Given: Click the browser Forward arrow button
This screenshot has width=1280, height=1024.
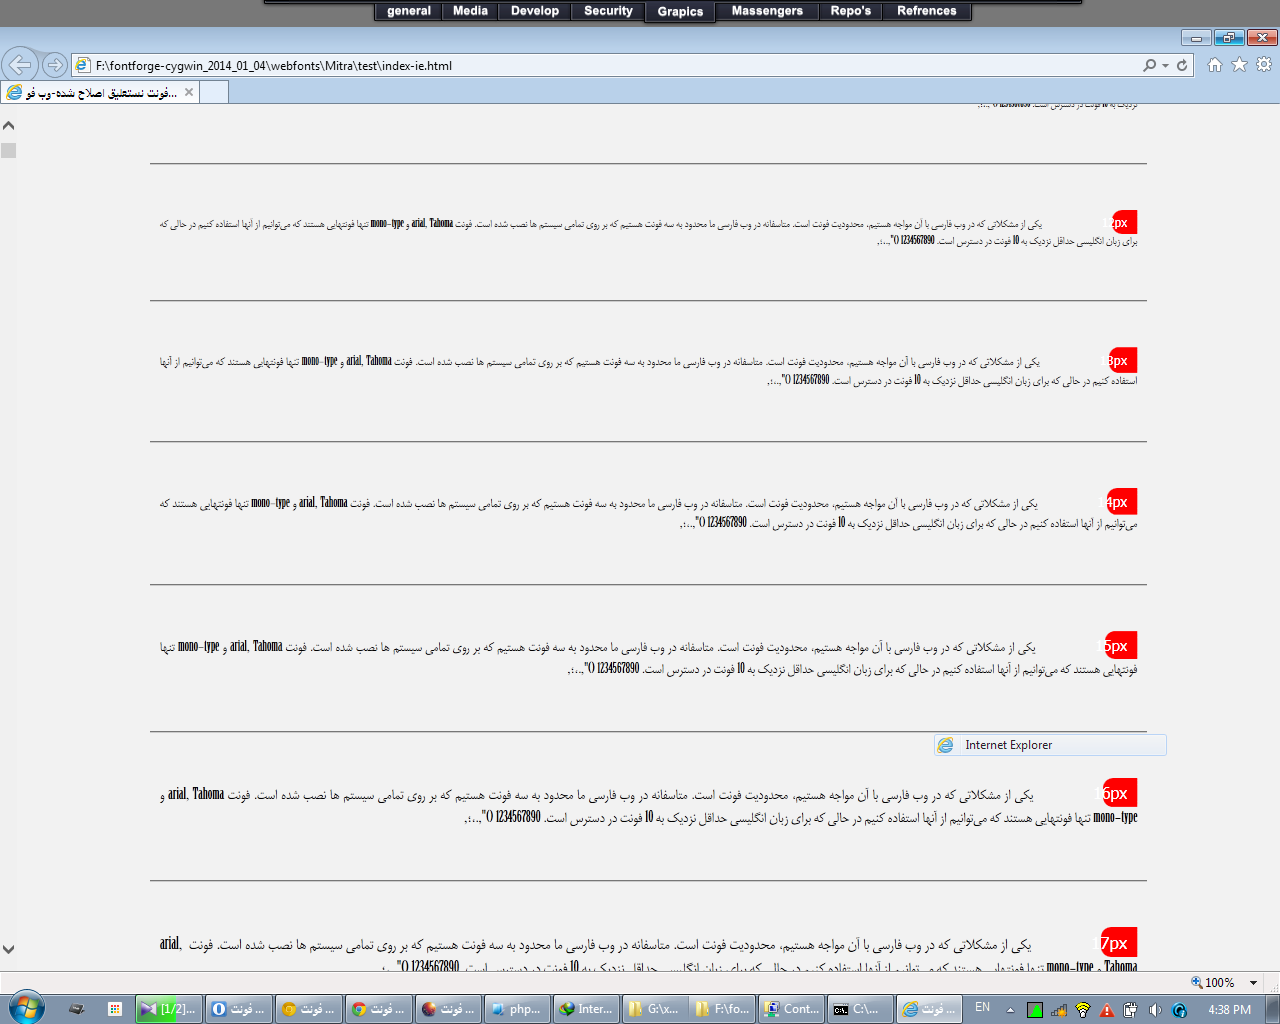Looking at the screenshot, I should (x=55, y=65).
